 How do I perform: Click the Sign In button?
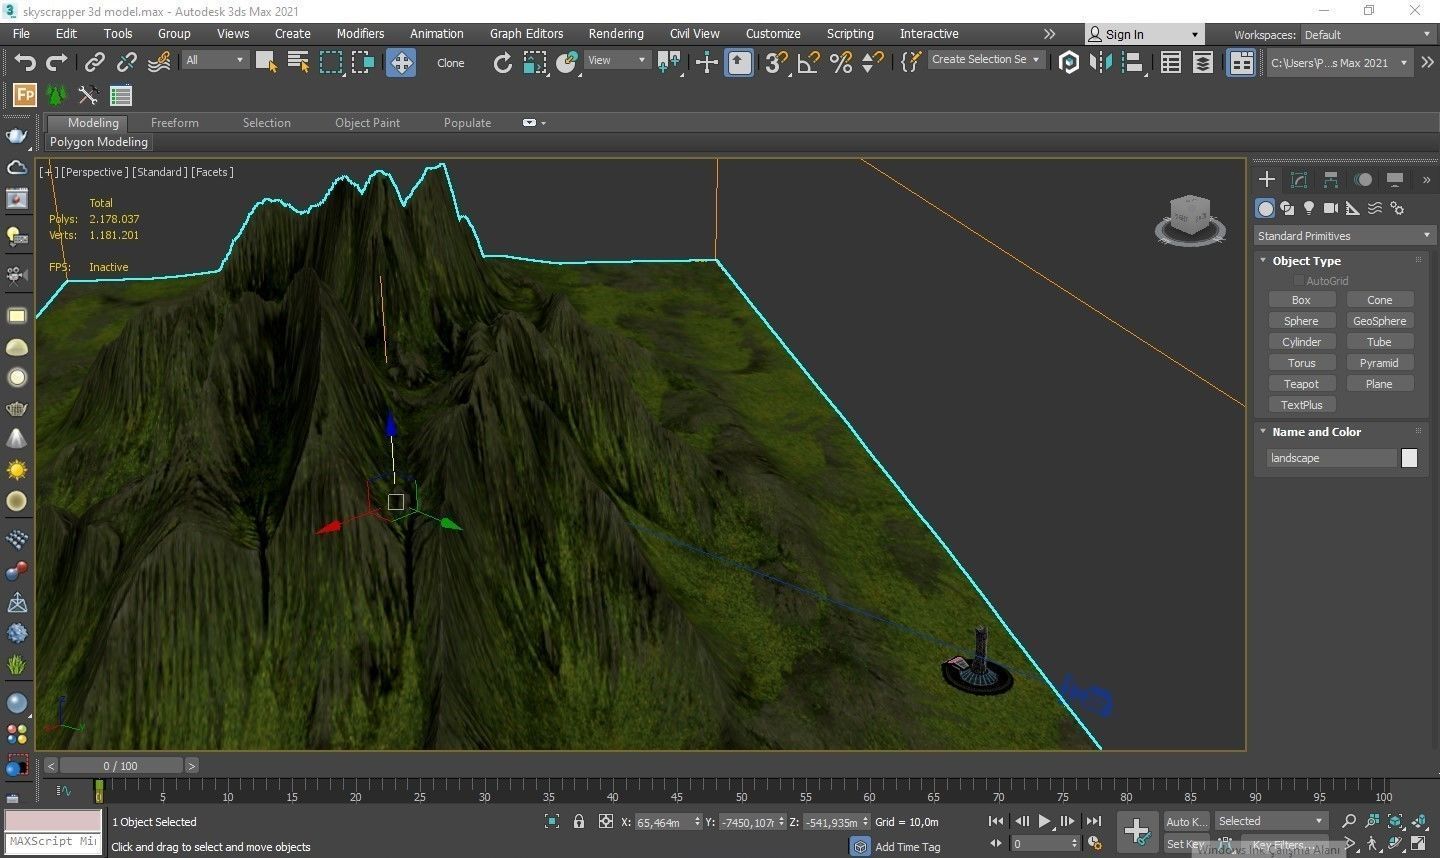(x=1143, y=35)
